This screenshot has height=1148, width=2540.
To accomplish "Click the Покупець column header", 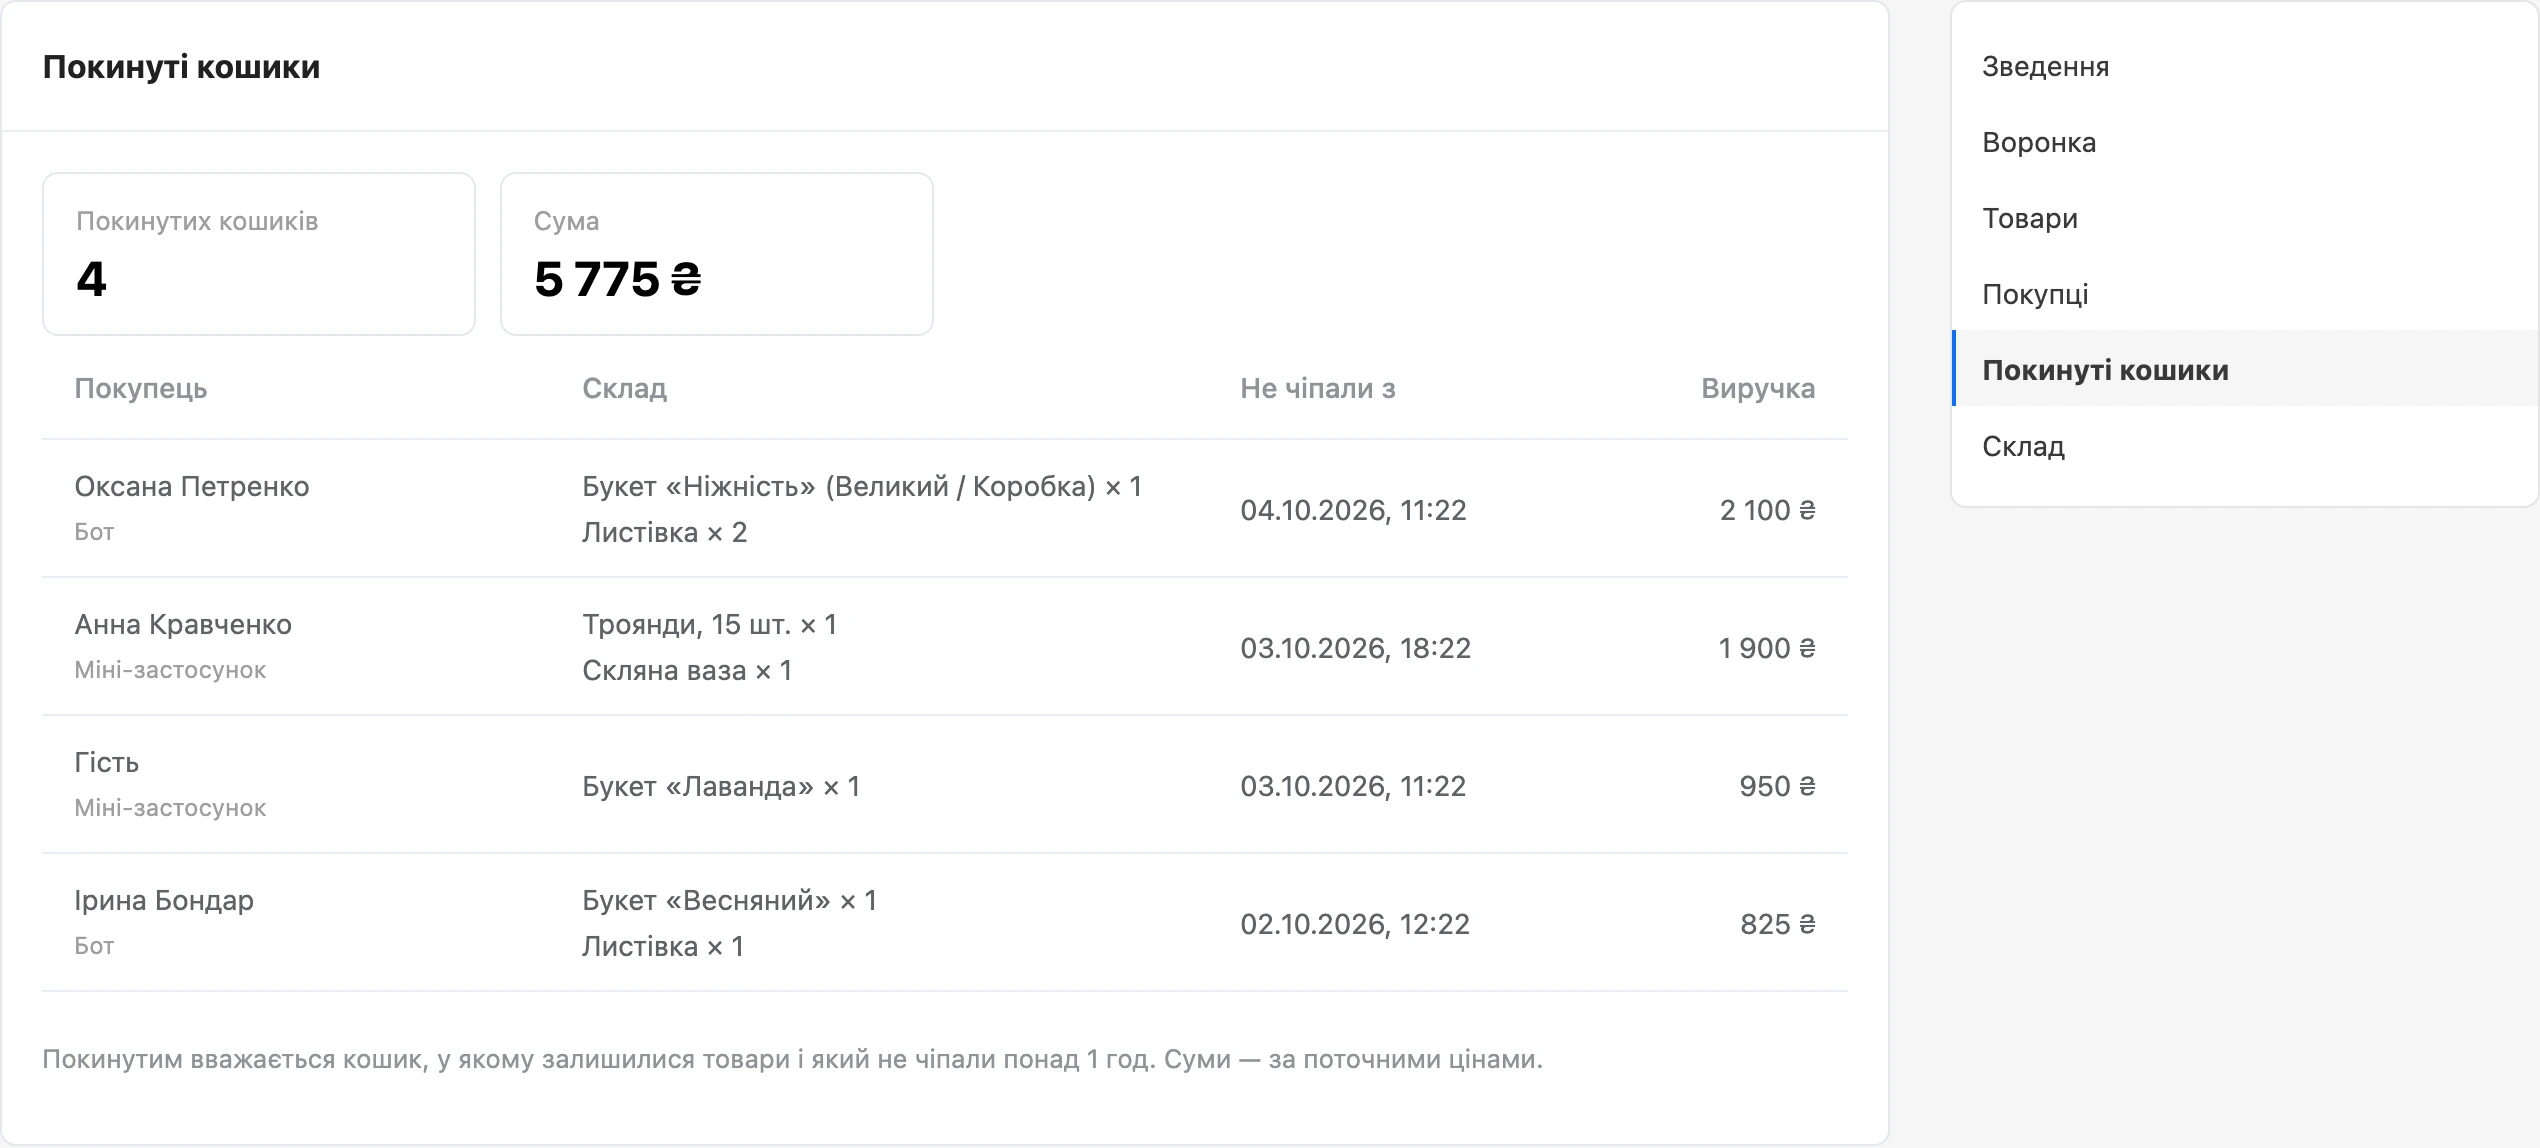I will click(x=141, y=388).
